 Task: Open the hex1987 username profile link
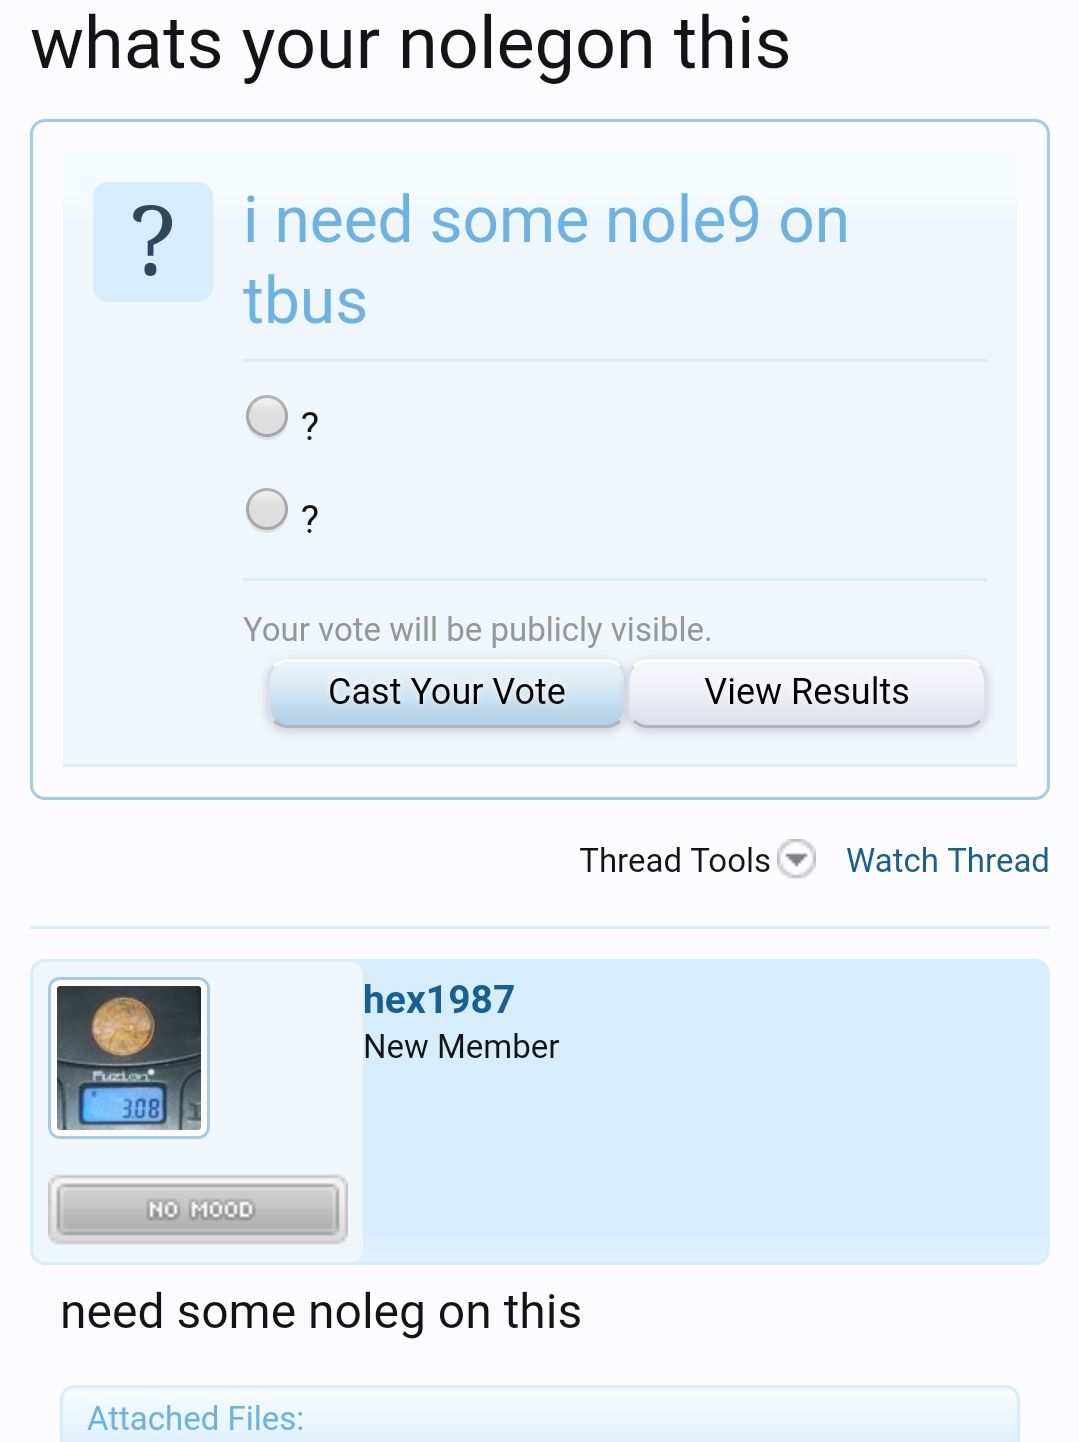pyautogui.click(x=438, y=999)
